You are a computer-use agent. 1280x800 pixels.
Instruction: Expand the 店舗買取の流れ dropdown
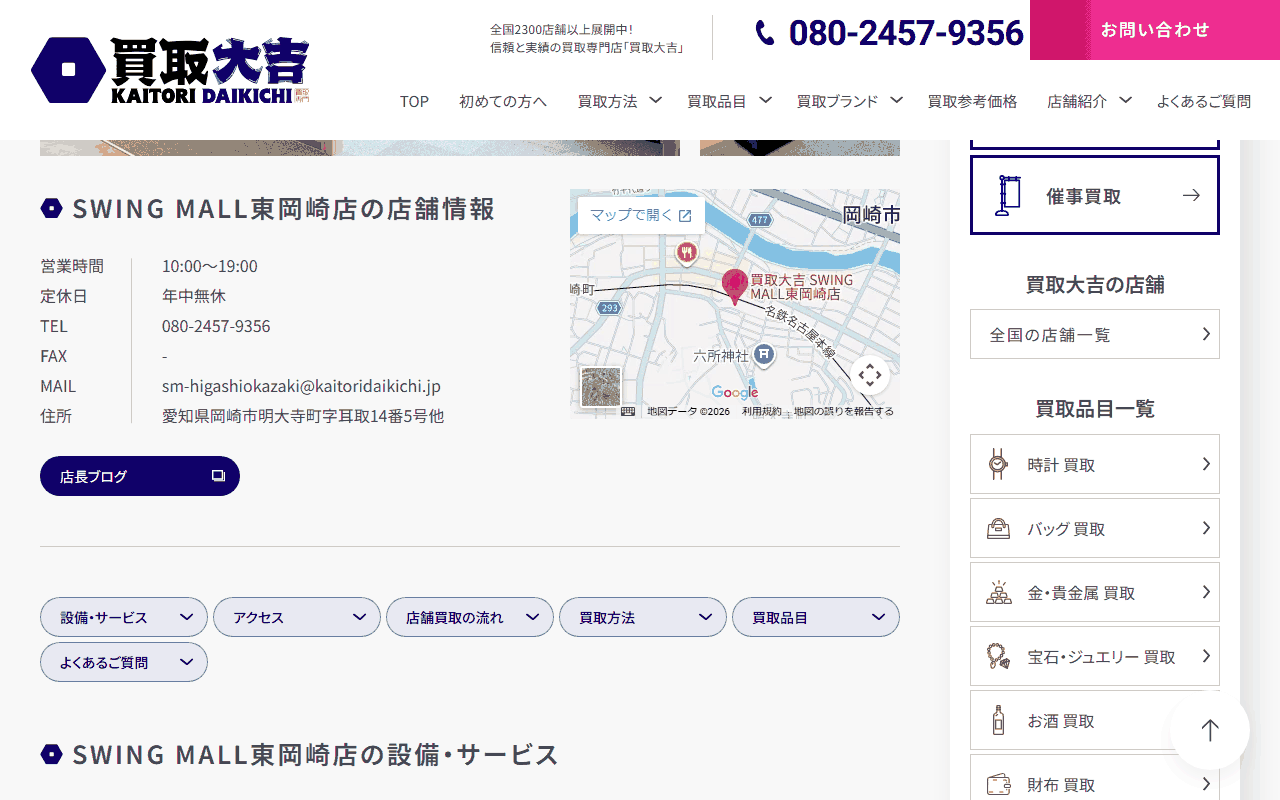pos(470,617)
